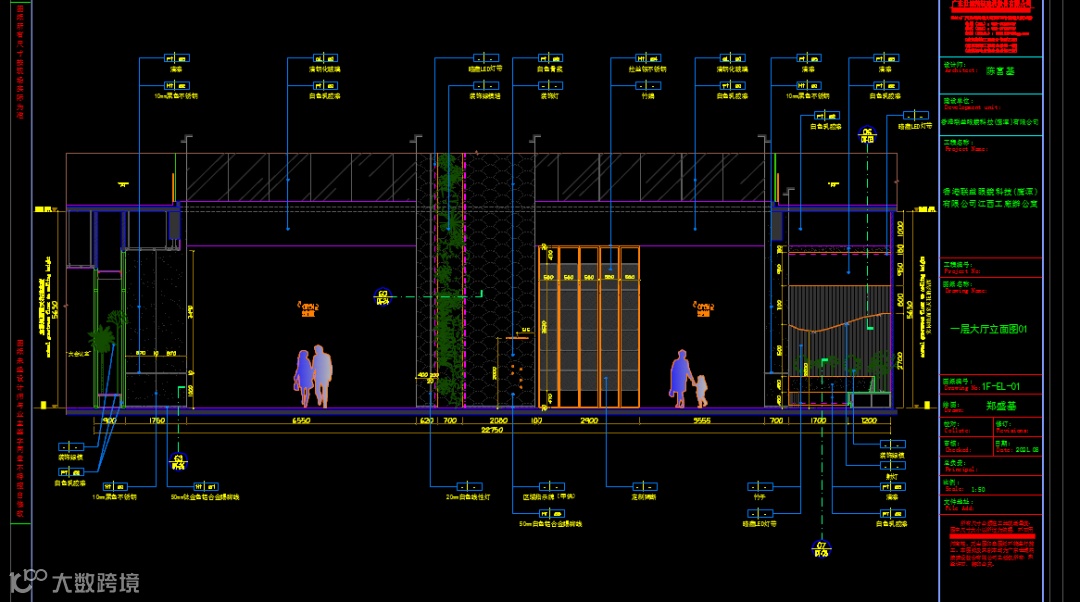Viewport: 1080px width, 602px height.
Task: Select the 900 dimension below the elevation
Action: (109, 420)
